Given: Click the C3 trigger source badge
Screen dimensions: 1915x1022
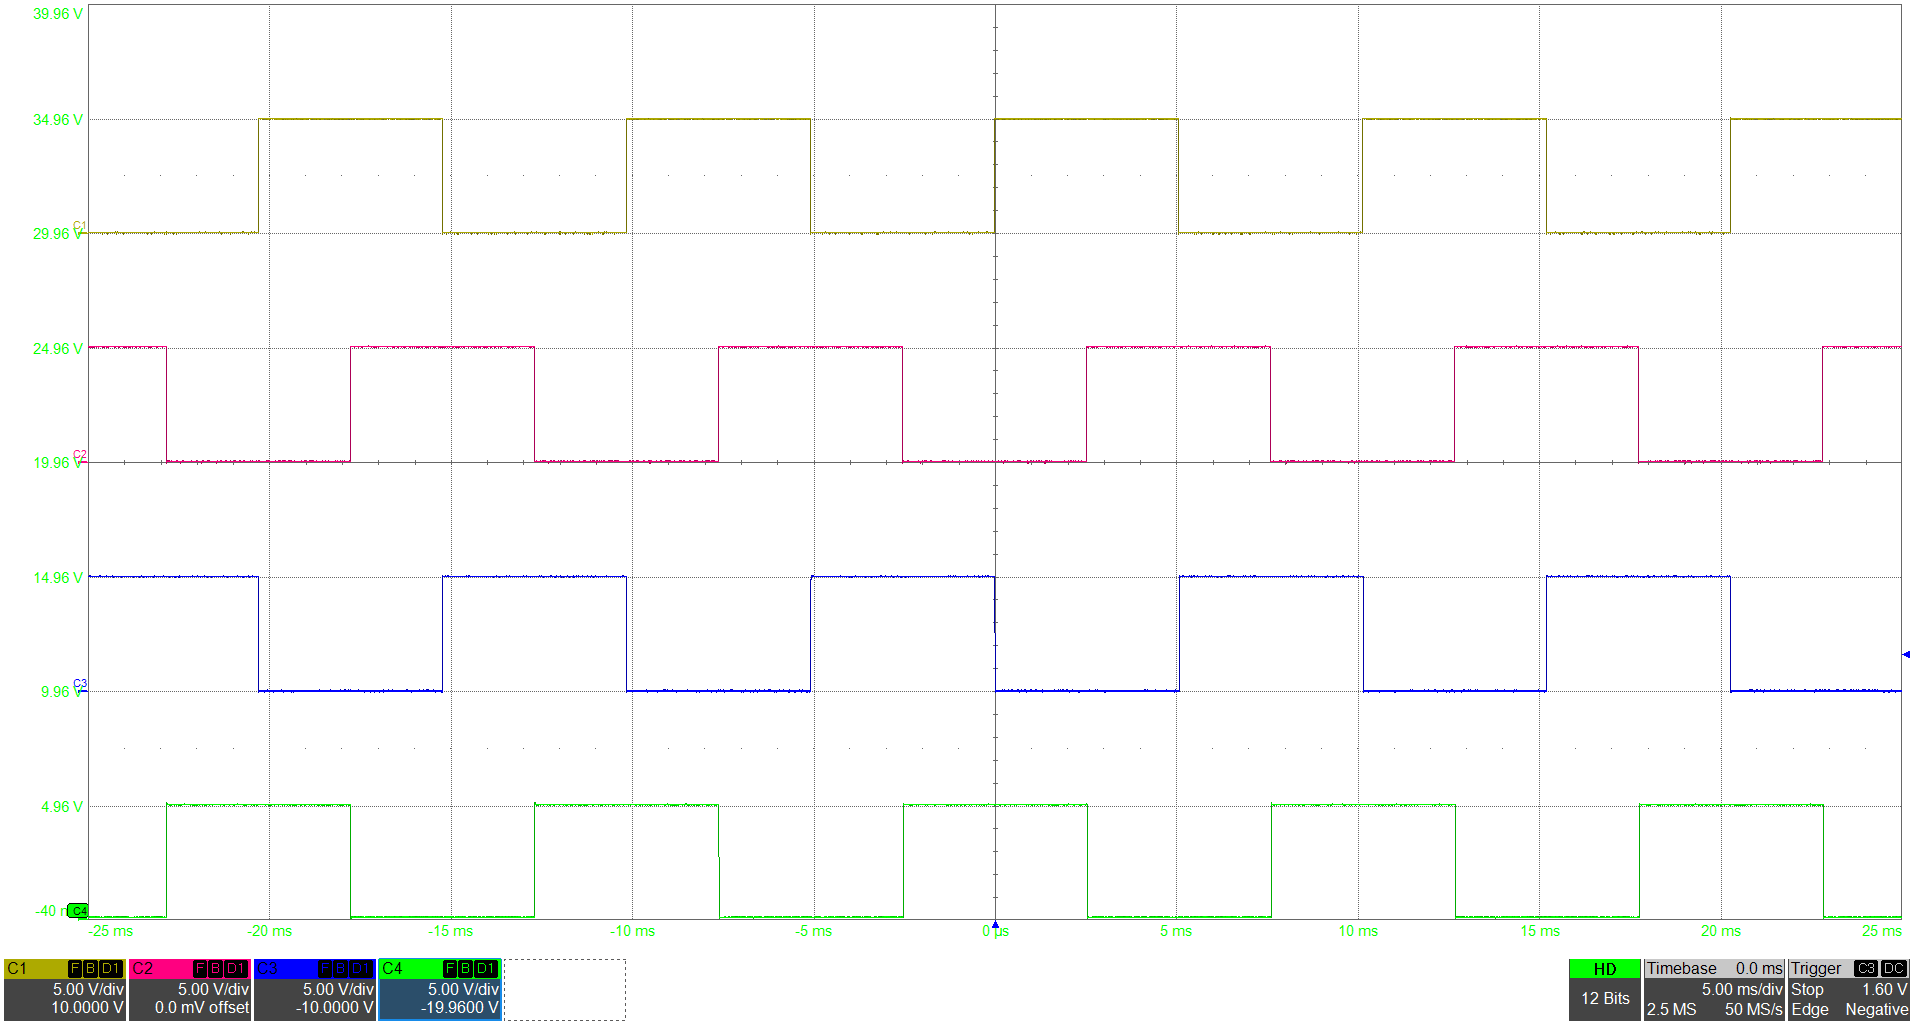Looking at the screenshot, I should click(x=1866, y=968).
